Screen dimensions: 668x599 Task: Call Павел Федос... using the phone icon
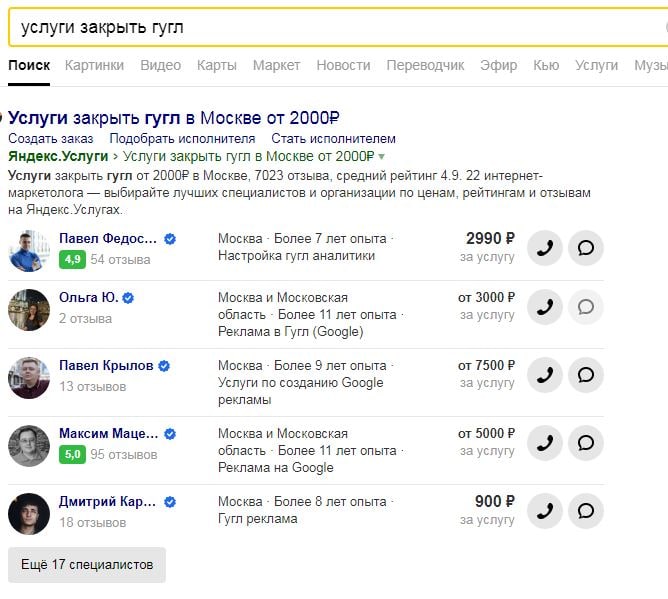coord(545,248)
